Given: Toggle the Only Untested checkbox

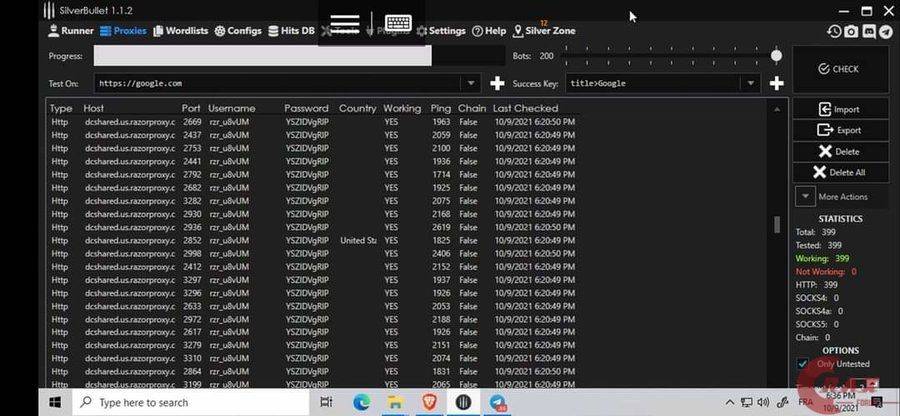Looking at the screenshot, I should 802,364.
